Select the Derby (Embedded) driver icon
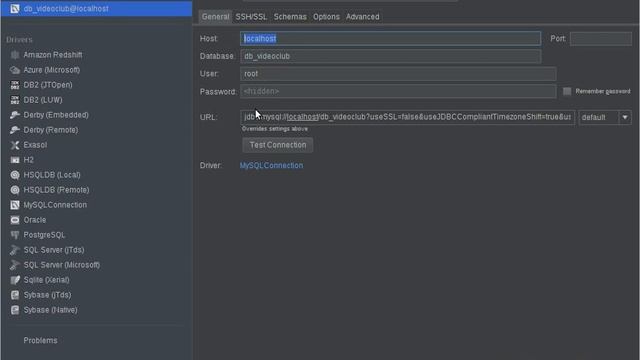This screenshot has width=640, height=360. (15, 115)
